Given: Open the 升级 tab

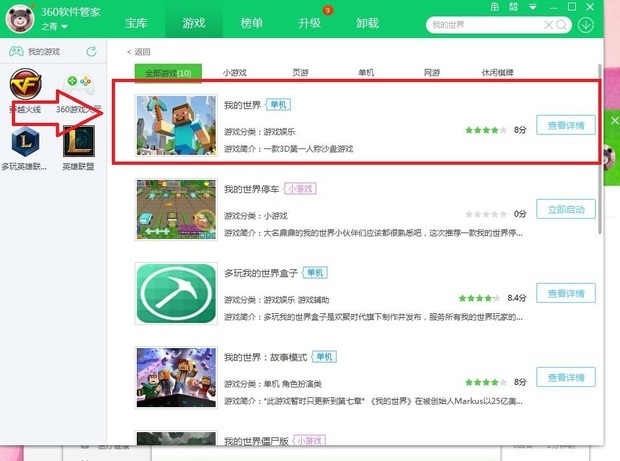Looking at the screenshot, I should (310, 23).
